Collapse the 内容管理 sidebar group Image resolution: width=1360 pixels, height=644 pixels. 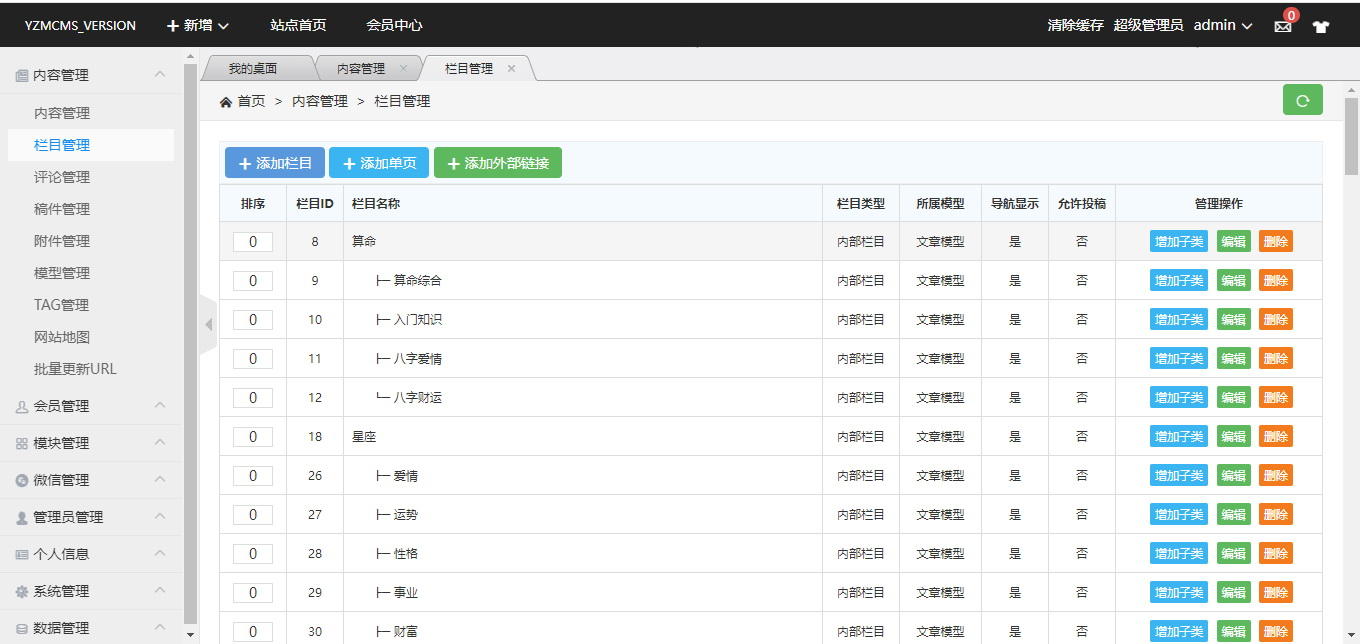point(159,74)
